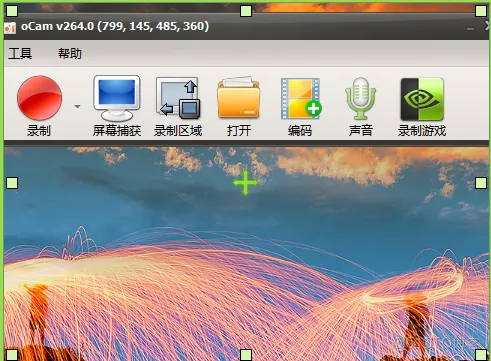This screenshot has width=491, height=361.
Task: Click the middle-right capture region handle
Action: pos(481,183)
